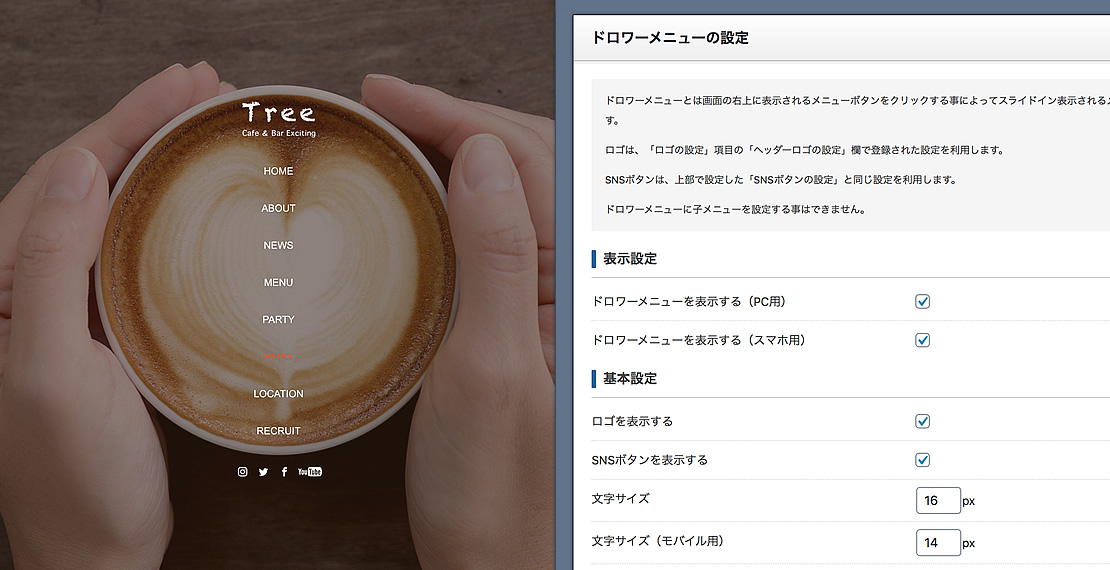Toggle ドロワーメニューを表示する（スマホ用） checkbox
1110x570 pixels.
click(922, 340)
